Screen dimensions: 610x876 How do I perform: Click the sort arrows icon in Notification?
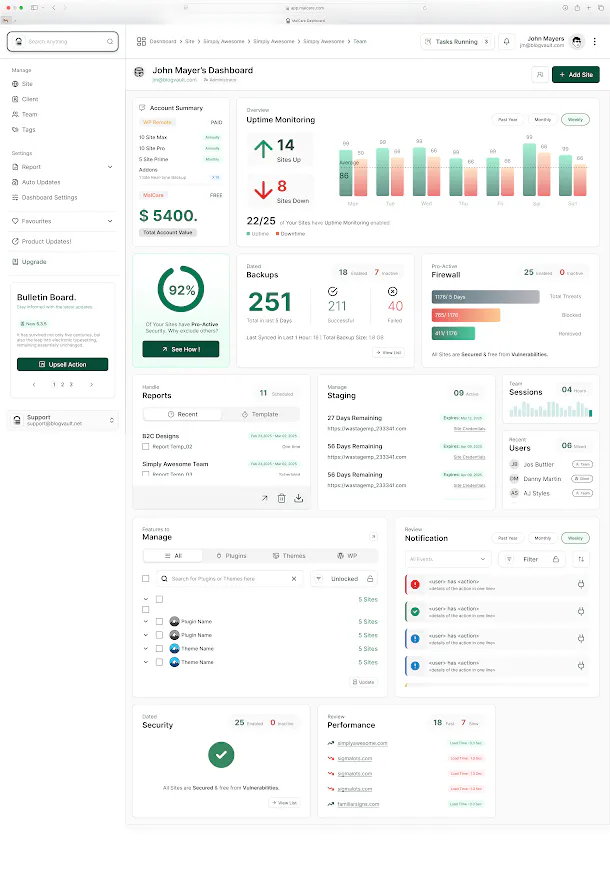click(581, 559)
